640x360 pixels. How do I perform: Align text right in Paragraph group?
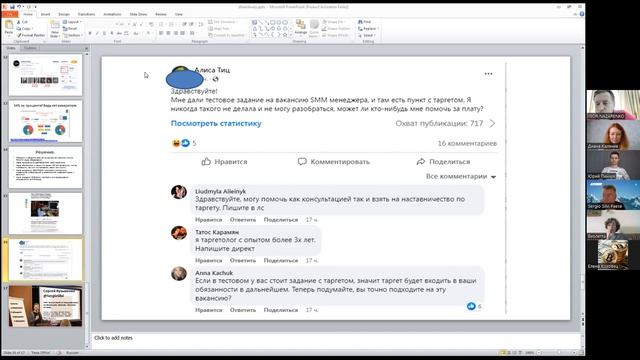pyautogui.click(x=176, y=33)
